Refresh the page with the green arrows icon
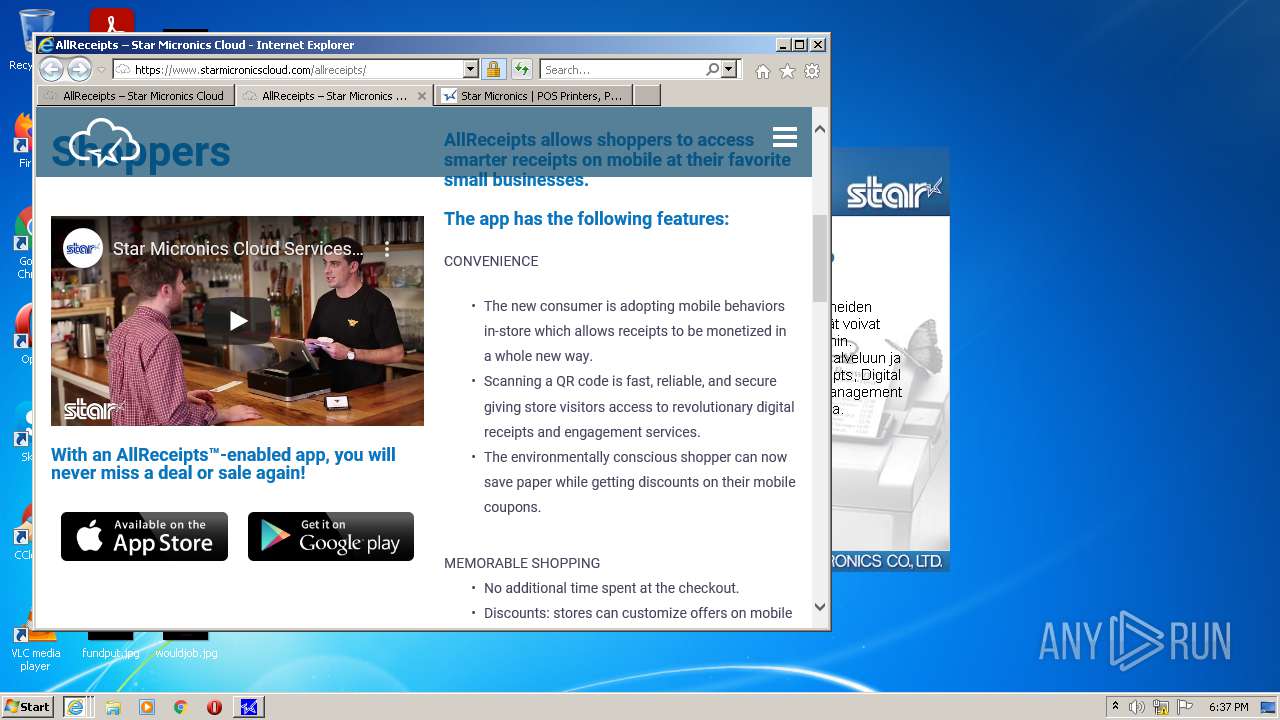The image size is (1280, 720). tap(522, 70)
